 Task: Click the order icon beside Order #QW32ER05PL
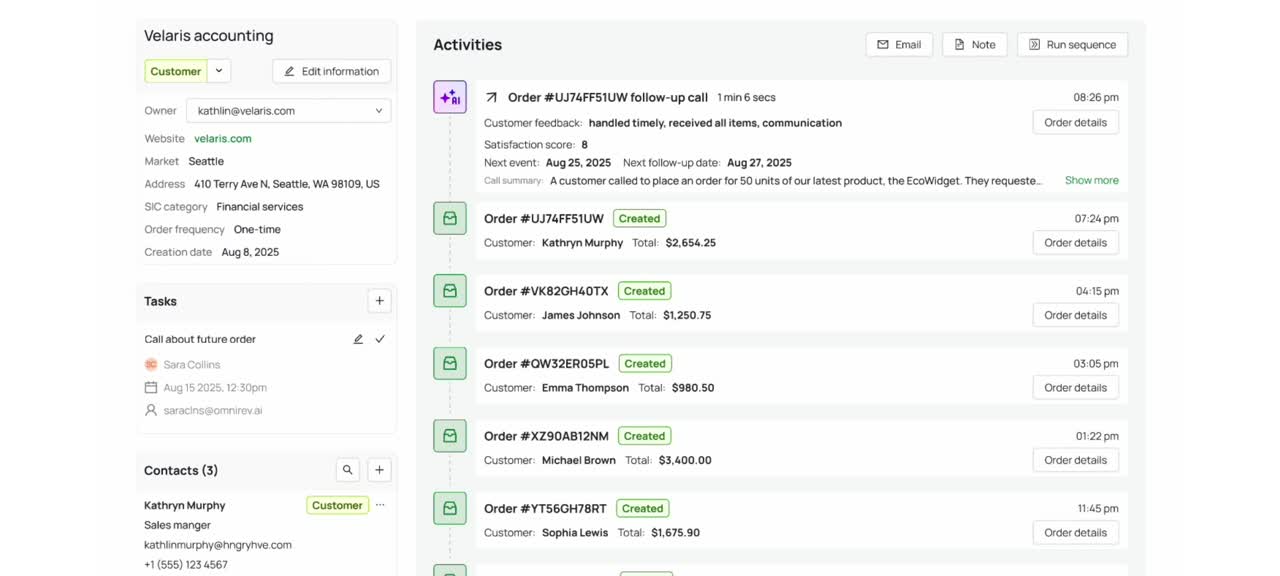tap(450, 363)
